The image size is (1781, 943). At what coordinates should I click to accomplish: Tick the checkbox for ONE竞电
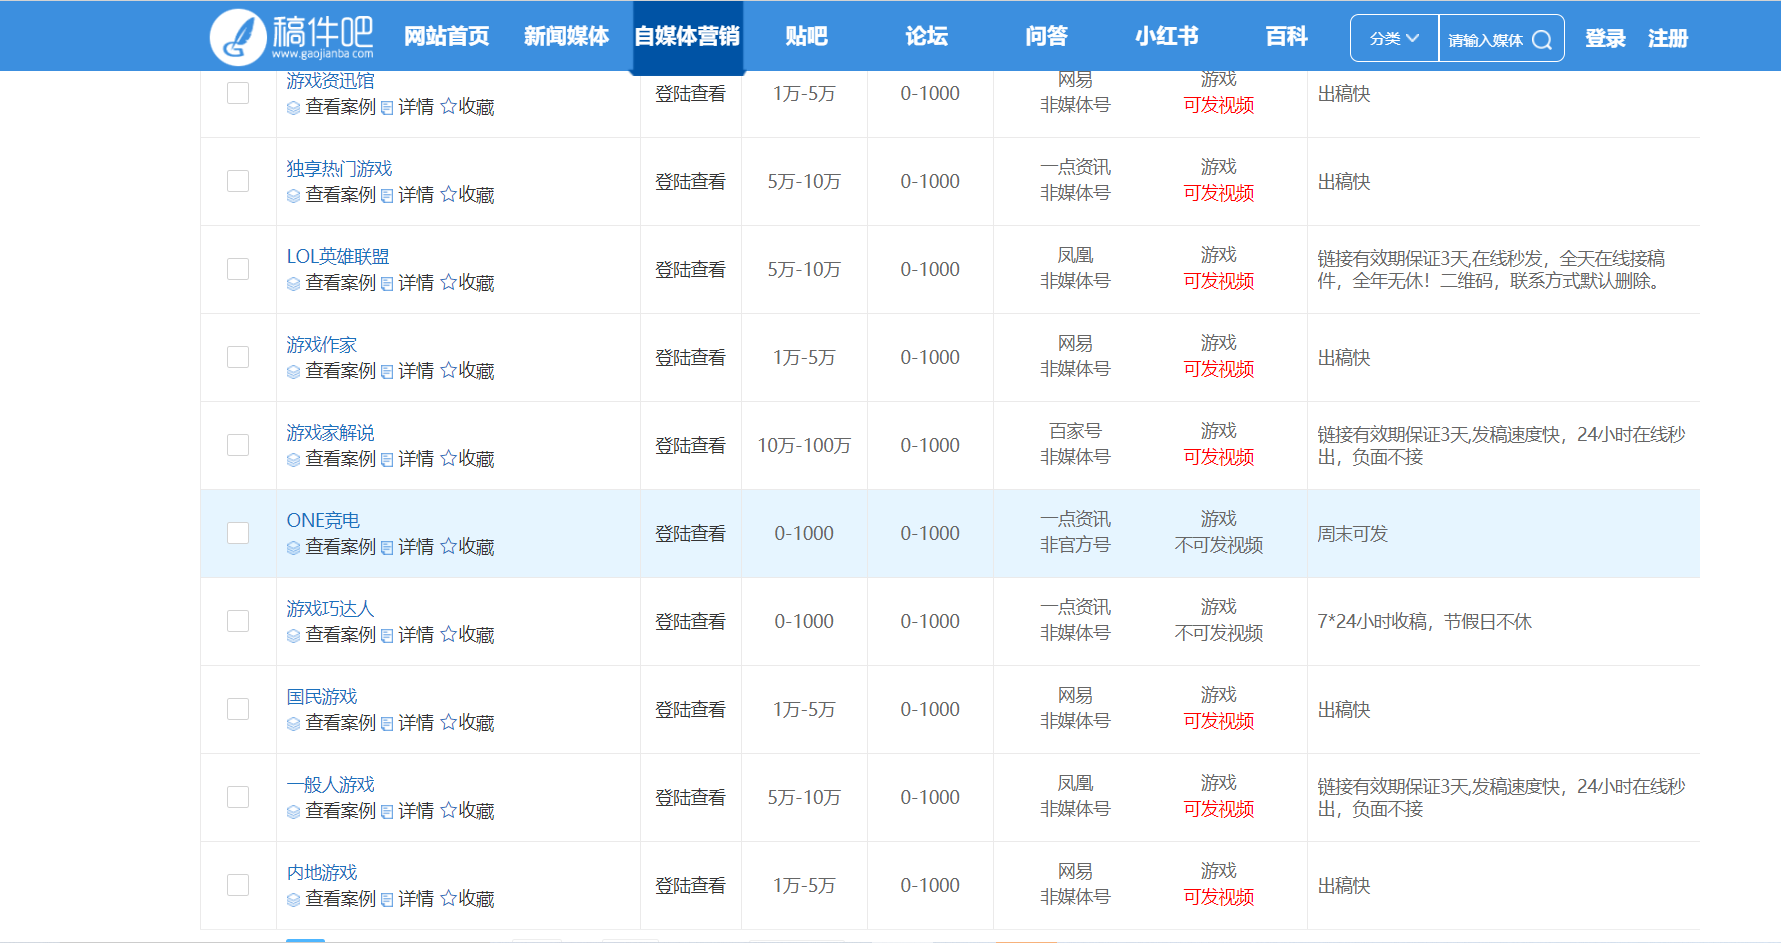coord(238,533)
